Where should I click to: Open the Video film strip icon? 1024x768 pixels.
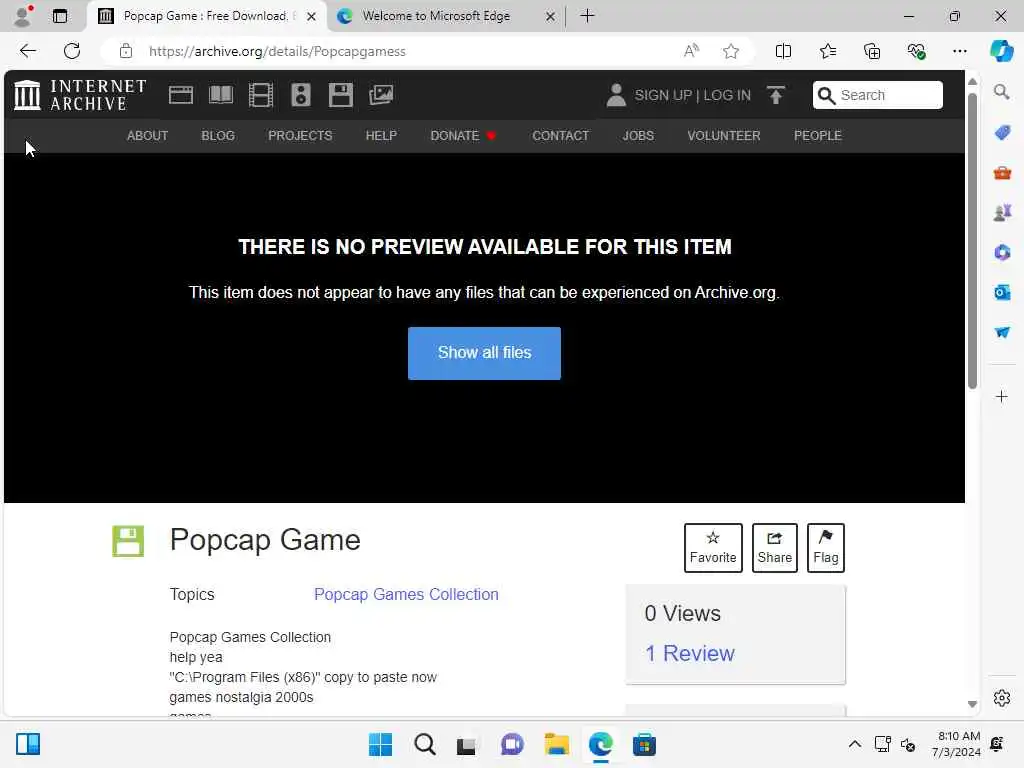pos(261,95)
